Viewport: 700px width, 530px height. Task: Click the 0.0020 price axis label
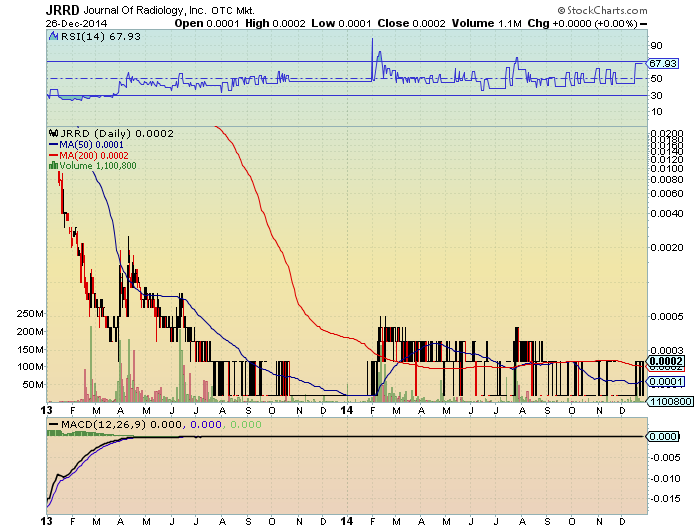click(x=667, y=248)
